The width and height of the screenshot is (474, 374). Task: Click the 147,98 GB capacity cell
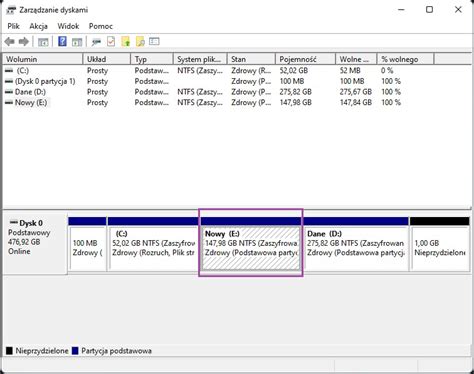click(x=296, y=103)
